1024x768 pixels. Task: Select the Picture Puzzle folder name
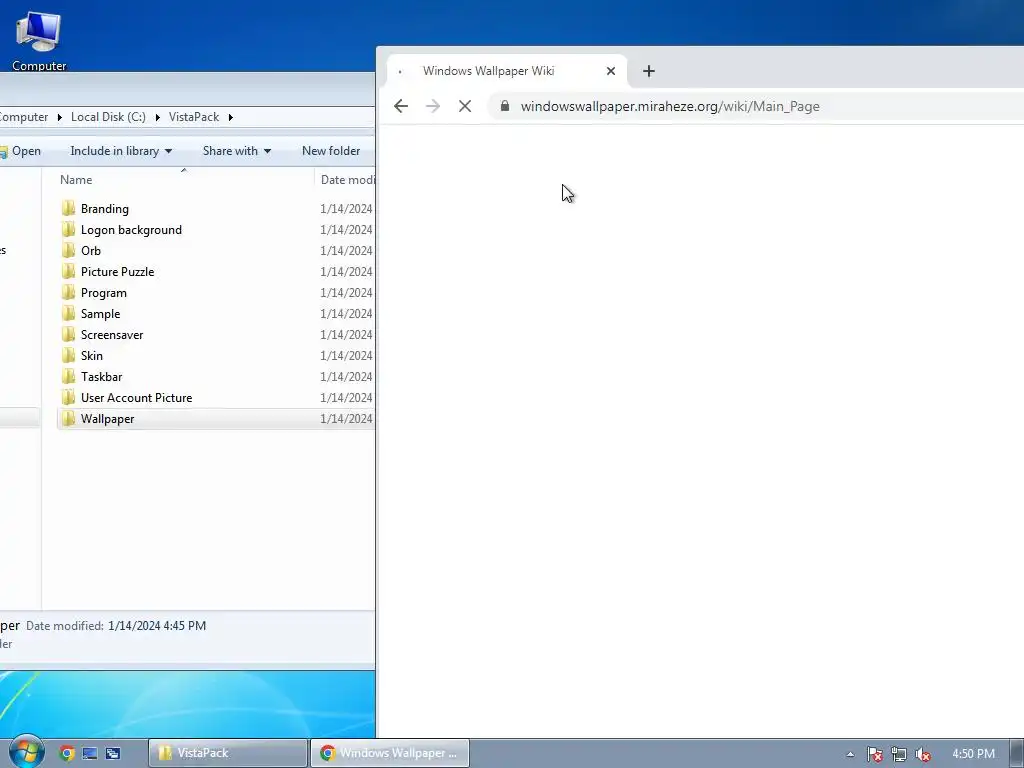point(118,272)
